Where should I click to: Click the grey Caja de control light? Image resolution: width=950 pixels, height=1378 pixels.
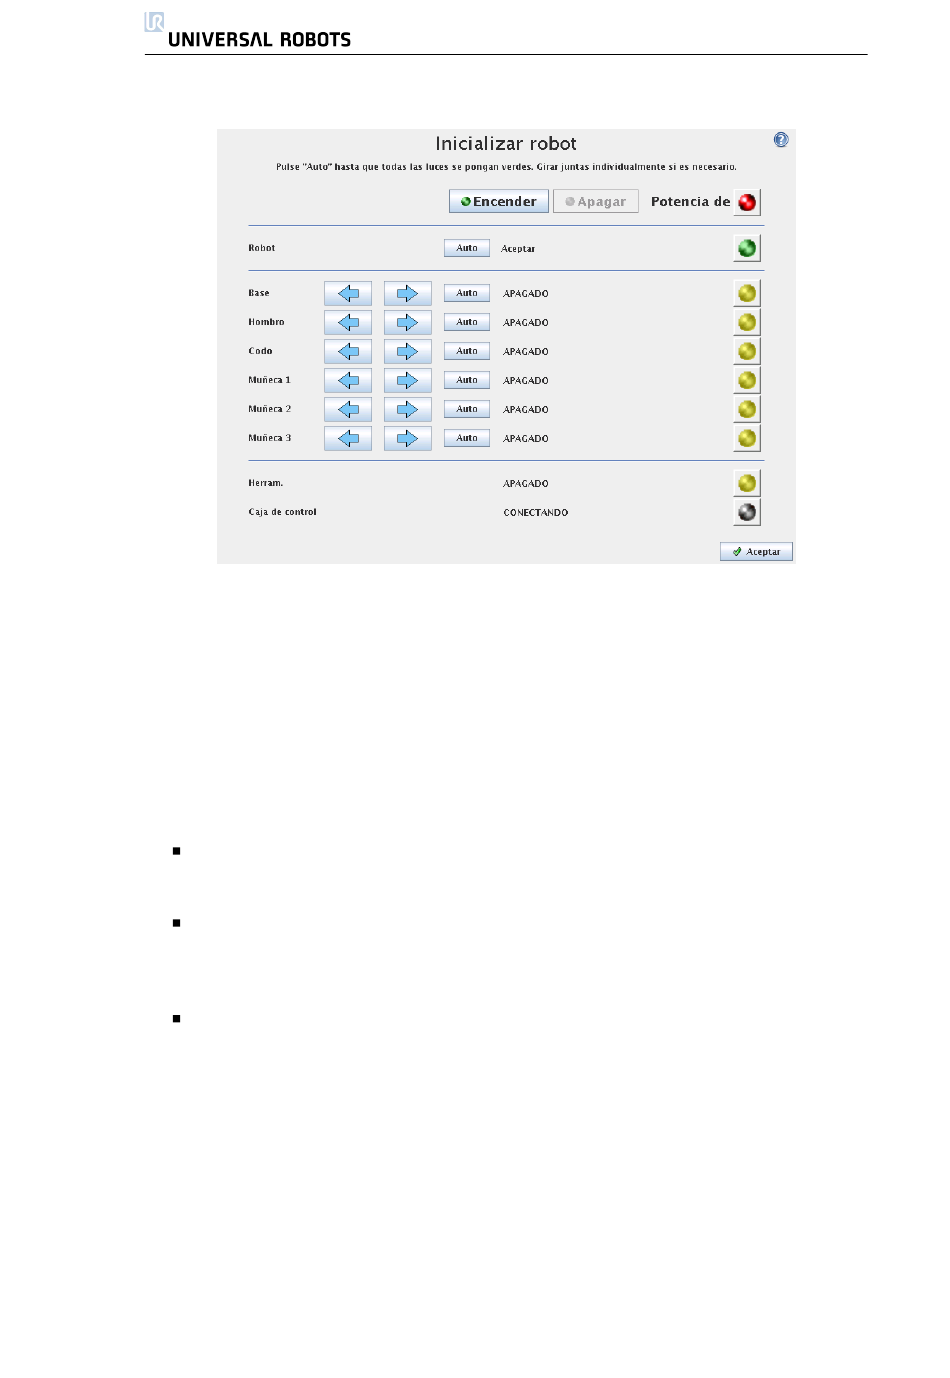point(747,512)
